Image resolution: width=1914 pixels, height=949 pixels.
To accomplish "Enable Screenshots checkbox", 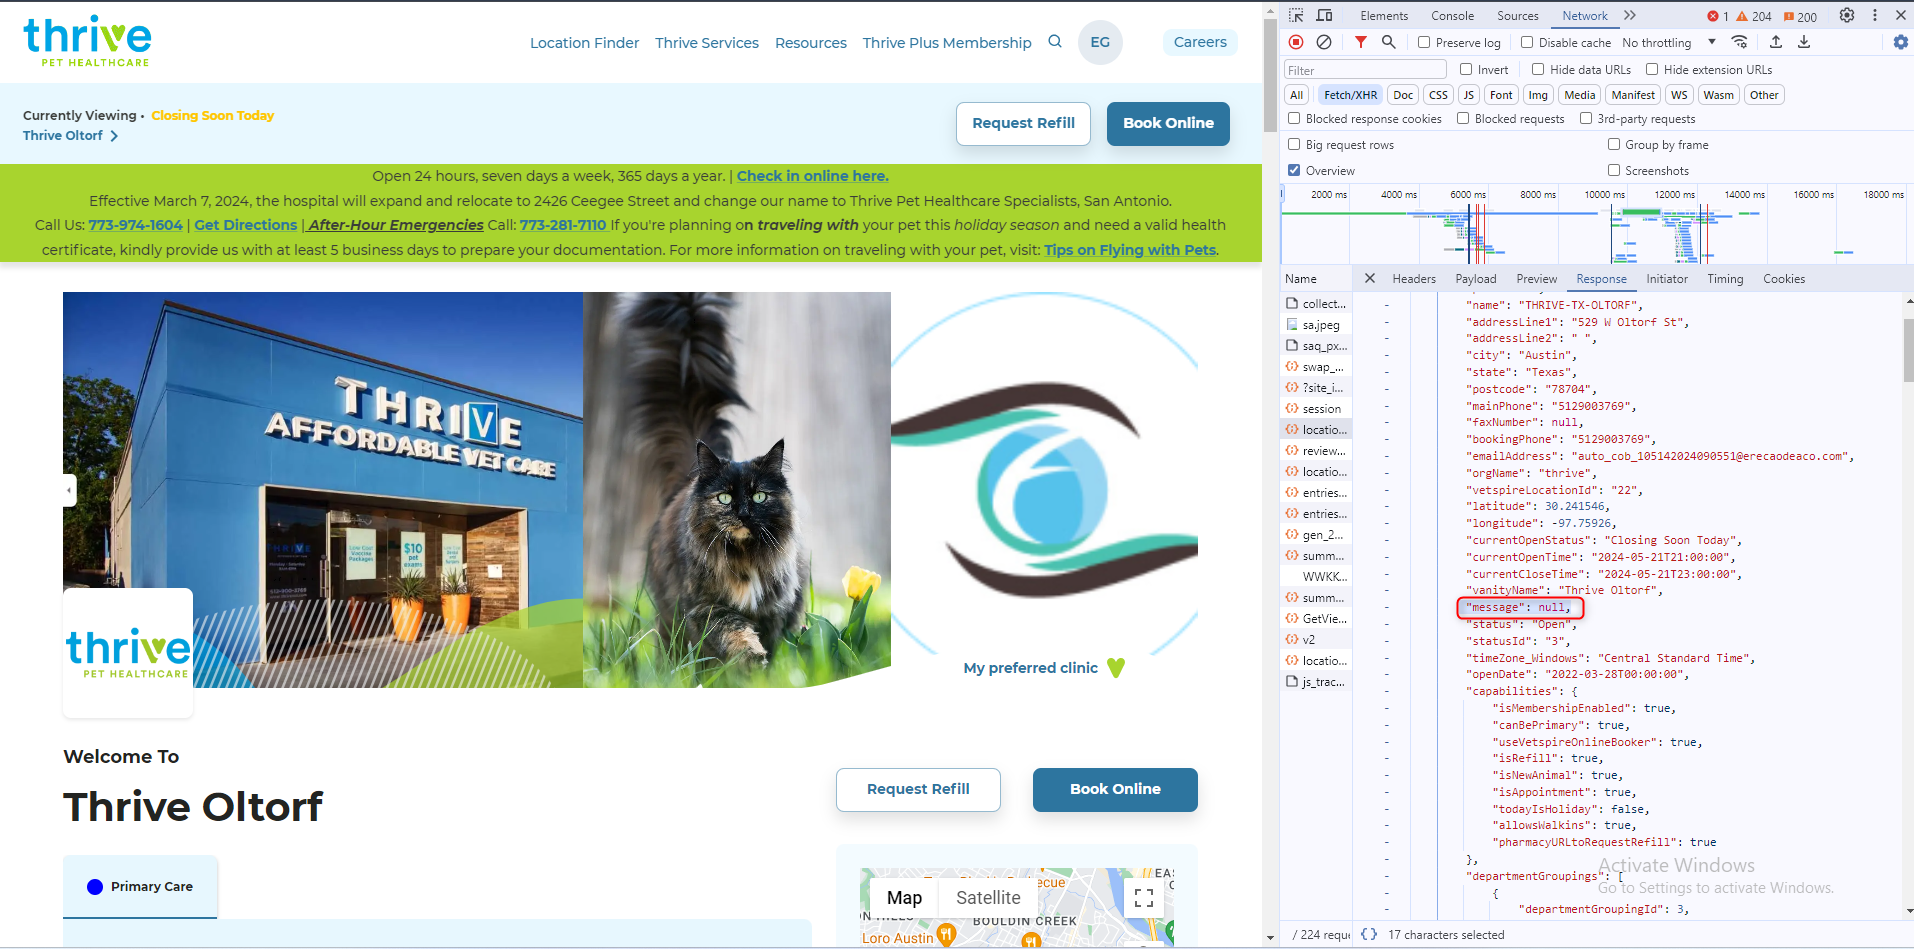I will pos(1614,170).
